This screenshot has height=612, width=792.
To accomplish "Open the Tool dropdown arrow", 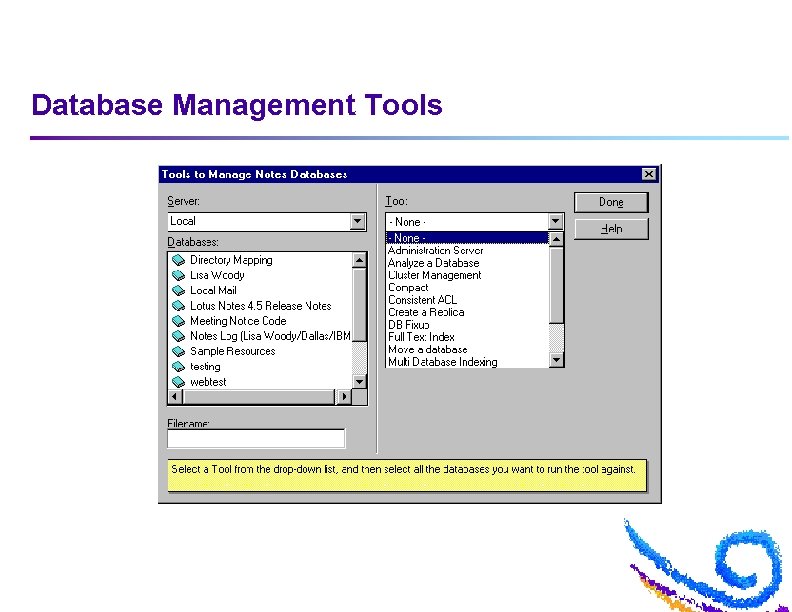I will click(x=556, y=221).
